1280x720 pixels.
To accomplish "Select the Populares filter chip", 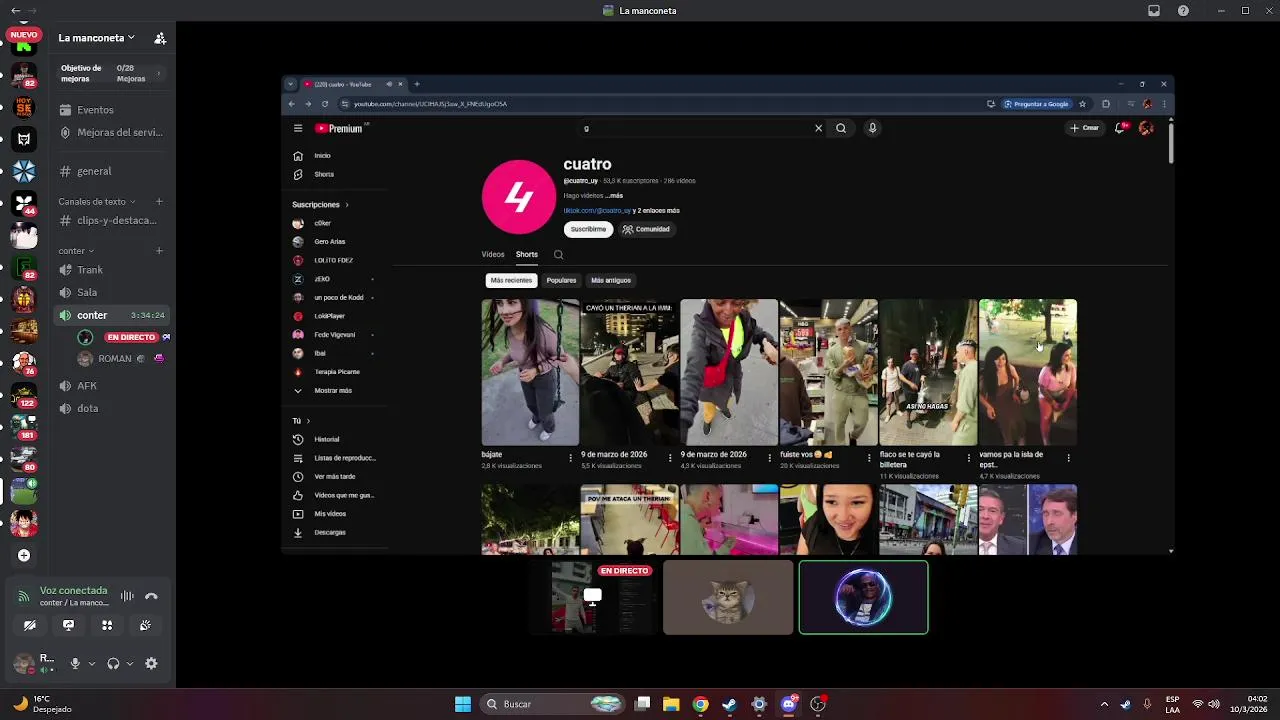I will (x=561, y=280).
